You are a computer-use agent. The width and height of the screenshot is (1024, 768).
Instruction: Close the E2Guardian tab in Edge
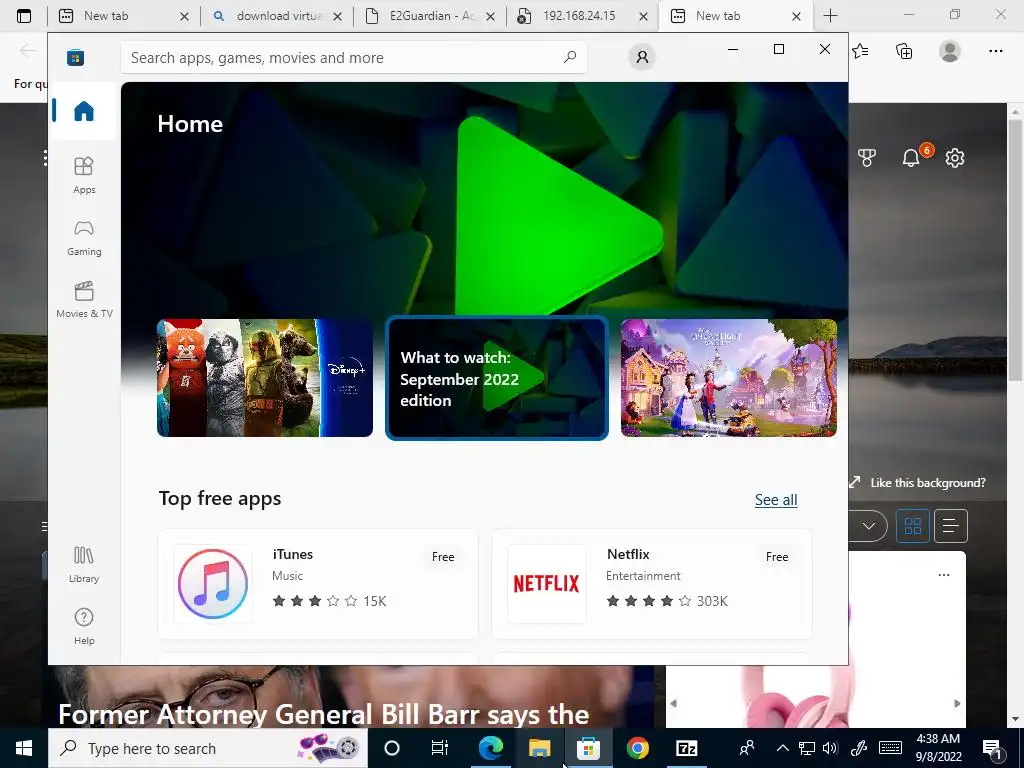click(x=490, y=16)
